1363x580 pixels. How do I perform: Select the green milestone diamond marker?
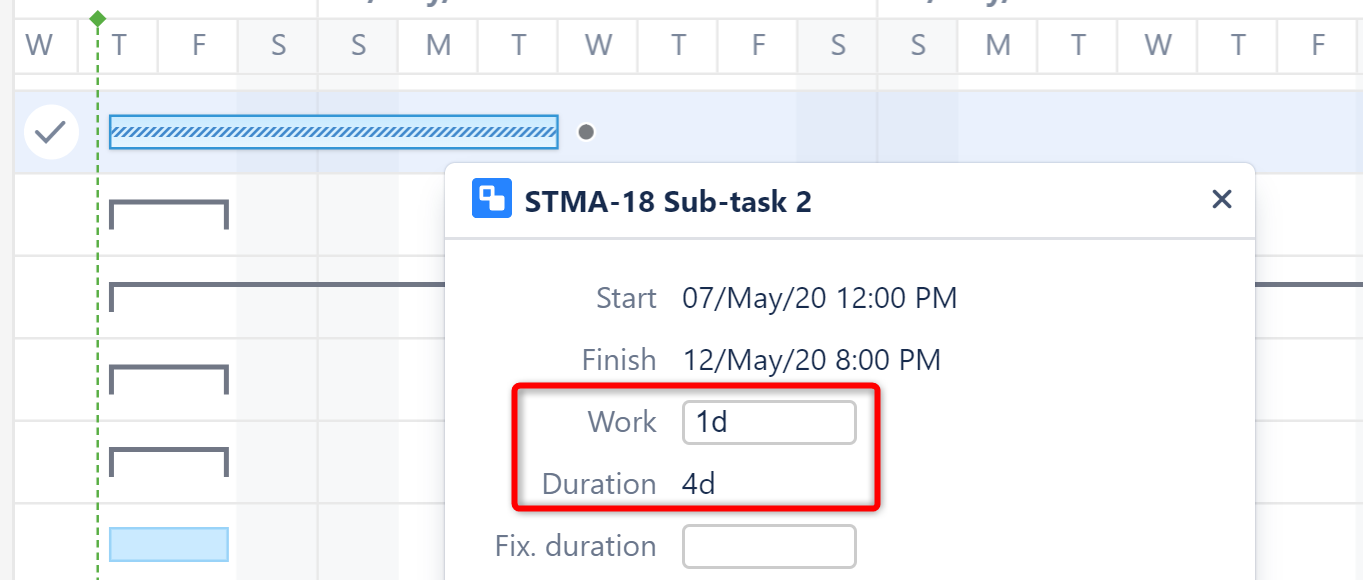tap(97, 17)
